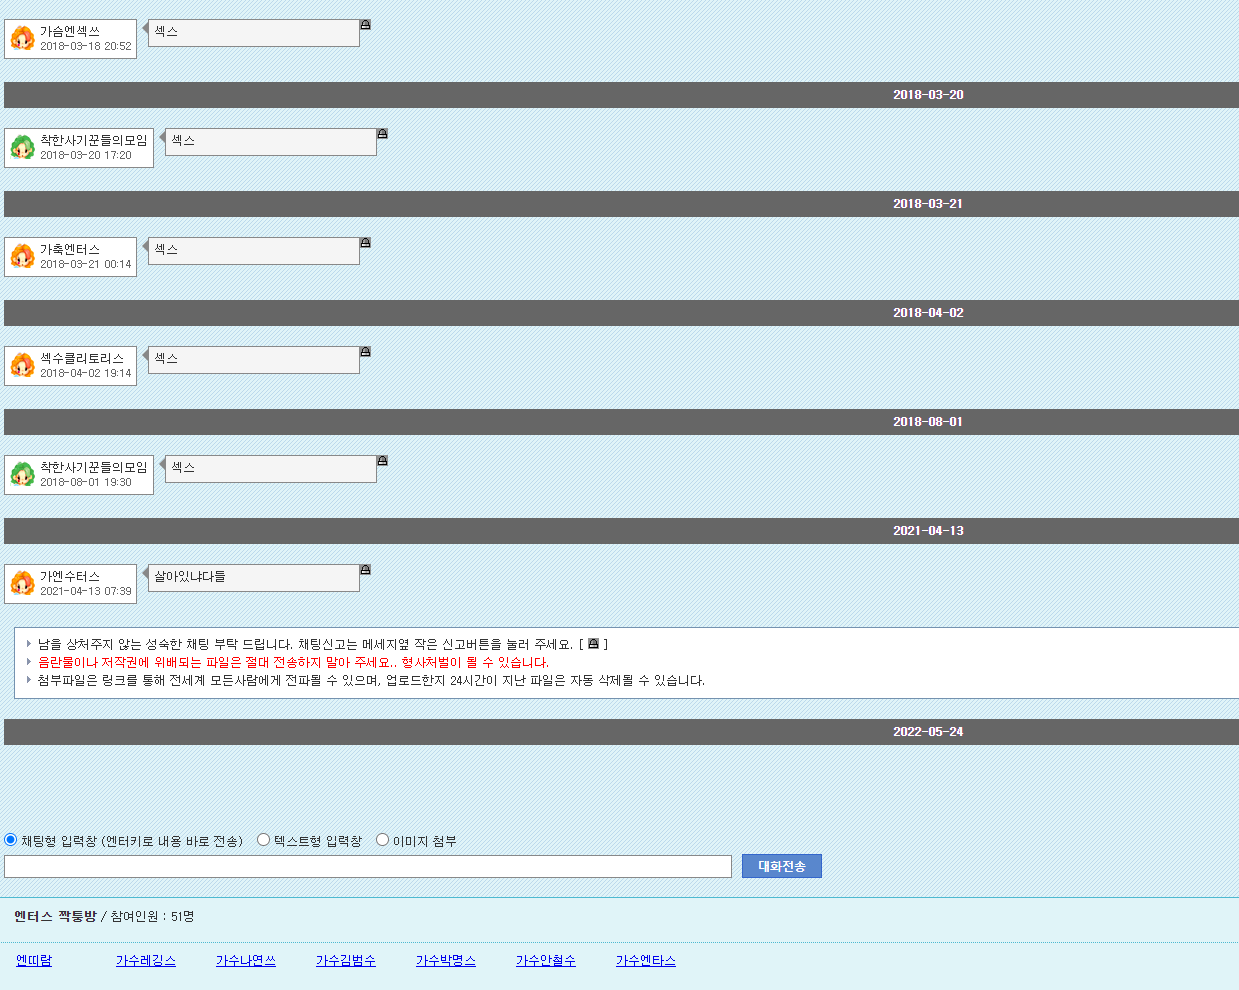The width and height of the screenshot is (1239, 990).
Task: Select 이미지 첨부 radio option
Action: click(x=382, y=839)
